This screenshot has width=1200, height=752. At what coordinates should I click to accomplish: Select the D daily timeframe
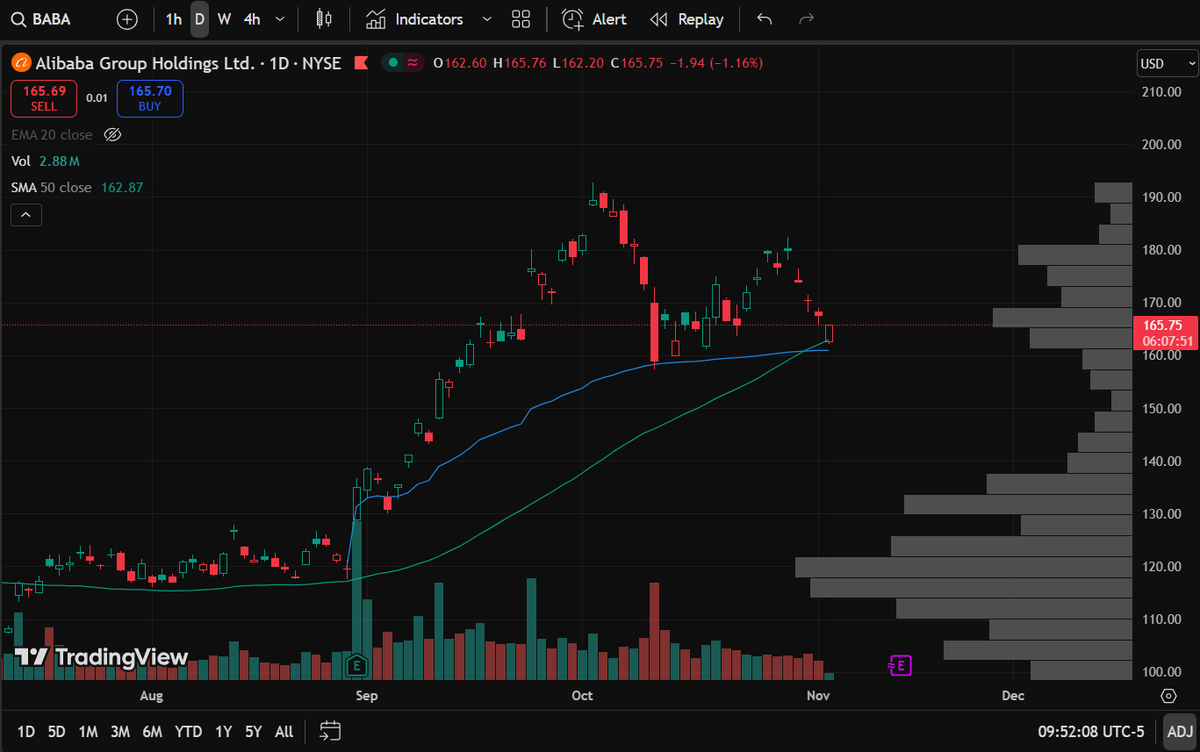click(200, 19)
